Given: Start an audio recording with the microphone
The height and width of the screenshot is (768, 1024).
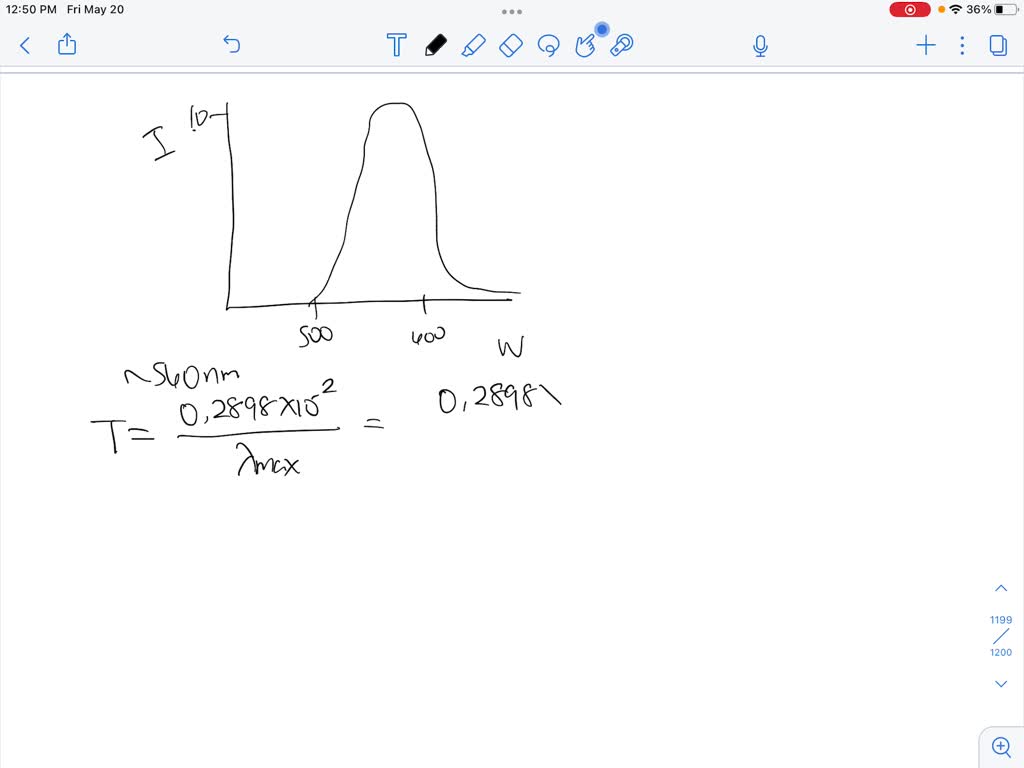Looking at the screenshot, I should (x=760, y=45).
